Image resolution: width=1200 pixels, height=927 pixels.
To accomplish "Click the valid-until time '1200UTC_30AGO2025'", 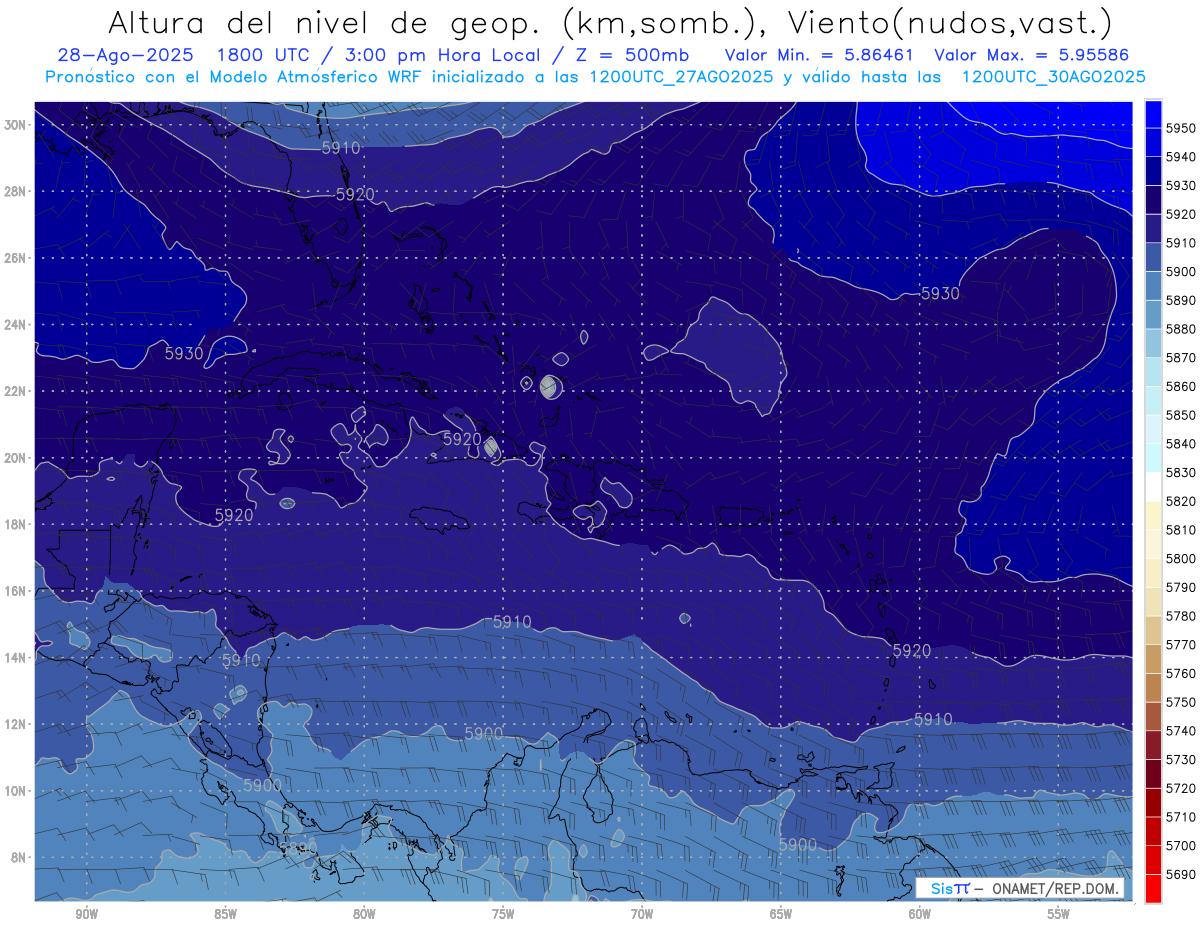I will (1053, 77).
